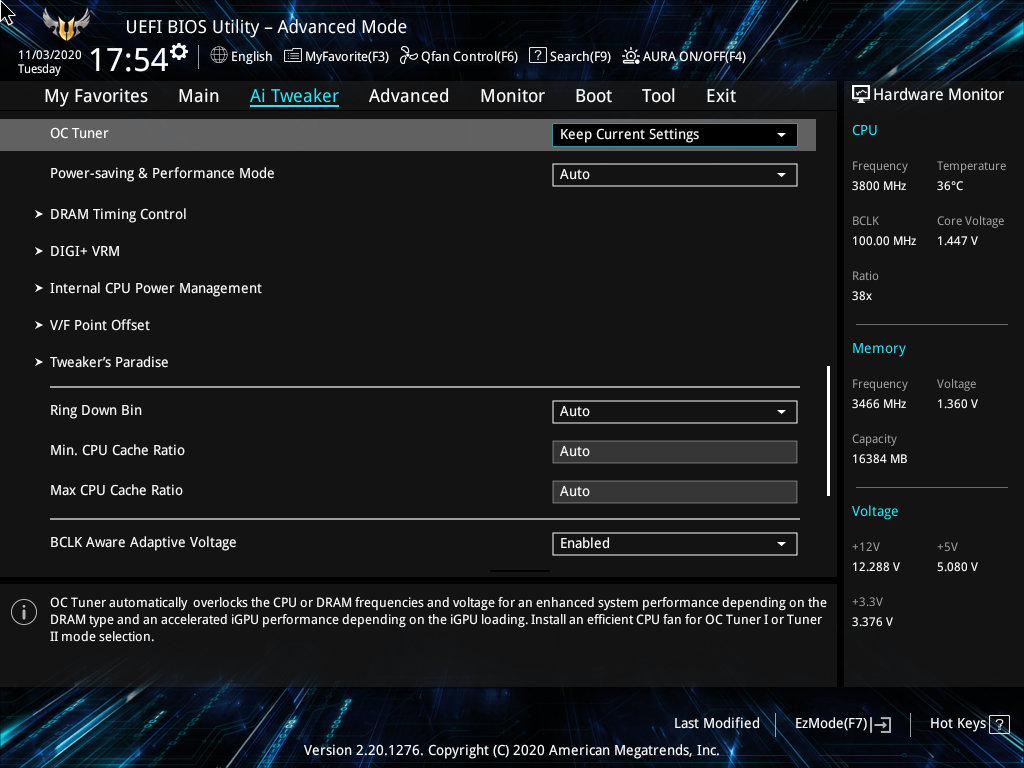Viewport: 1024px width, 768px height.
Task: Click the Version 2.20.1276 copyright text
Action: click(x=511, y=750)
